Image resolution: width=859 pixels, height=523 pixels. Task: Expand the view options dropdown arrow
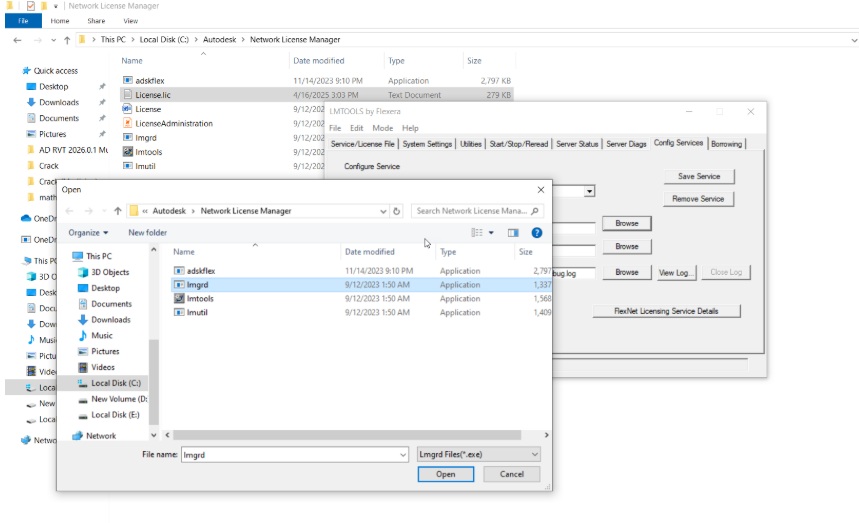[491, 232]
